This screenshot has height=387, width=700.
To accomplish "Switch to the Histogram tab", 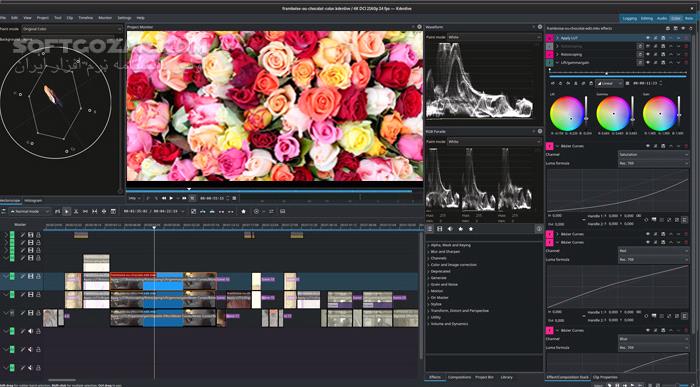I will pyautogui.click(x=33, y=201).
